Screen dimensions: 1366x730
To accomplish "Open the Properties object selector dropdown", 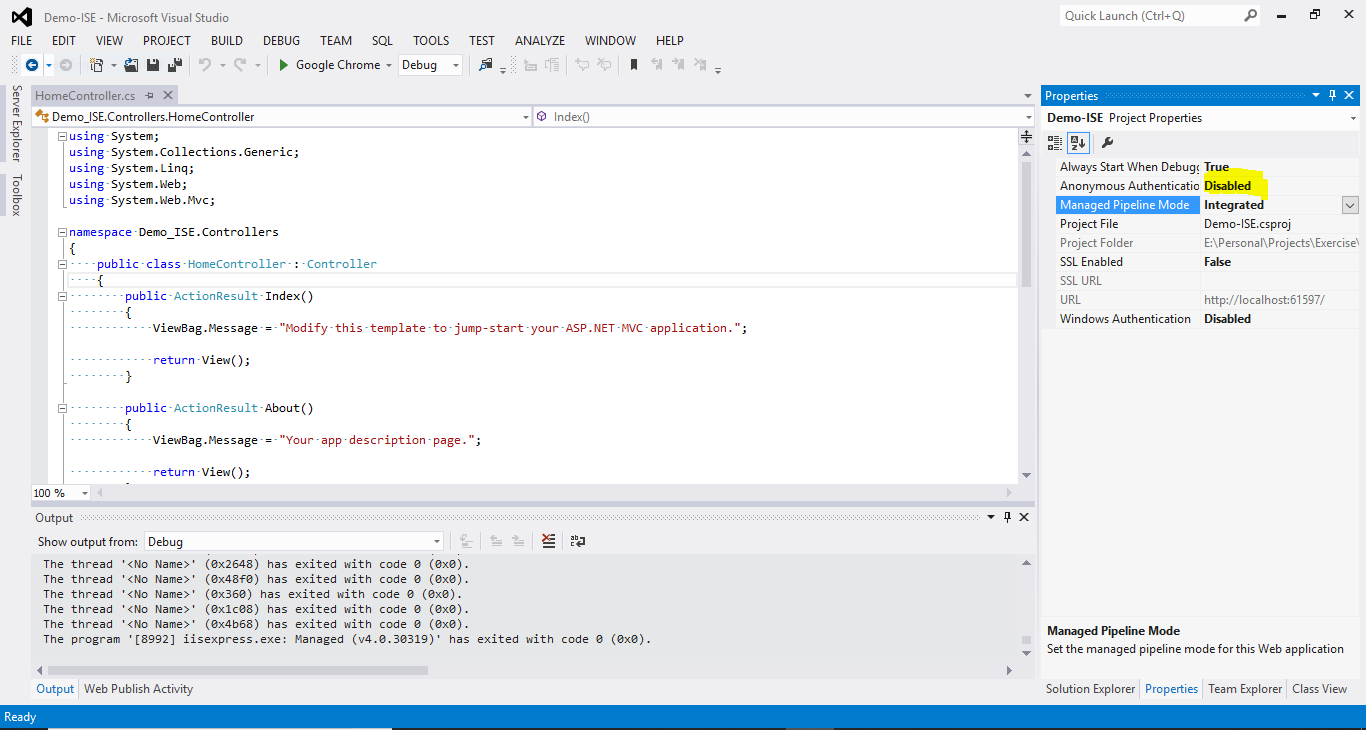I will click(x=1353, y=118).
